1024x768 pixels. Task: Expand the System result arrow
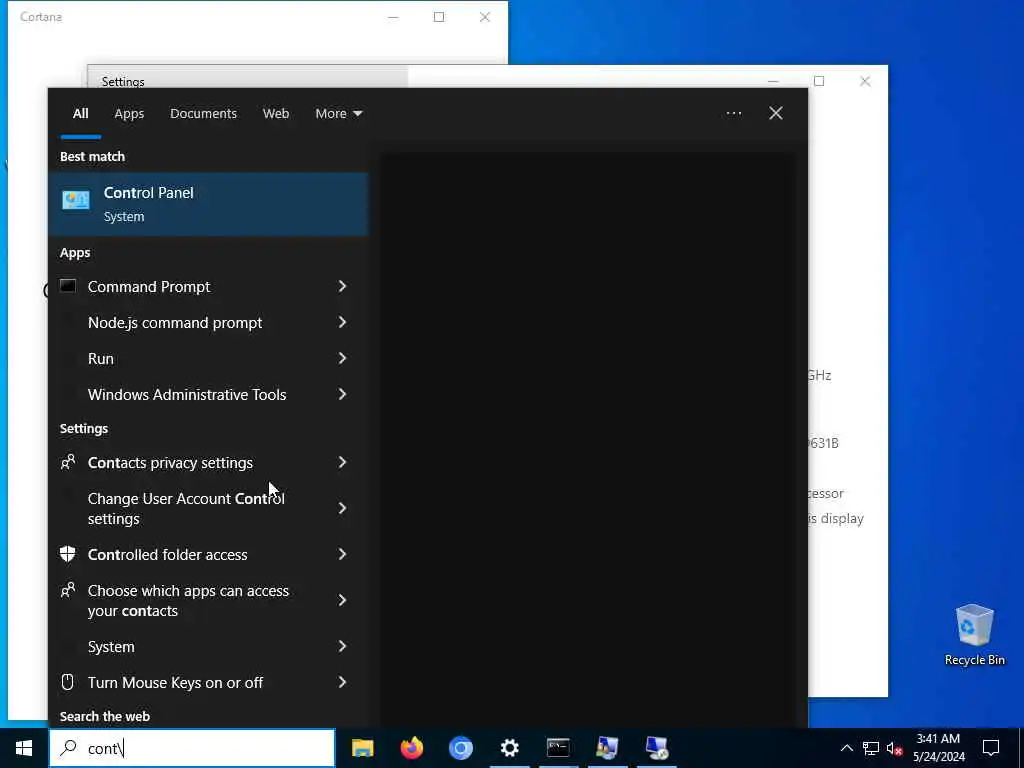tap(342, 646)
